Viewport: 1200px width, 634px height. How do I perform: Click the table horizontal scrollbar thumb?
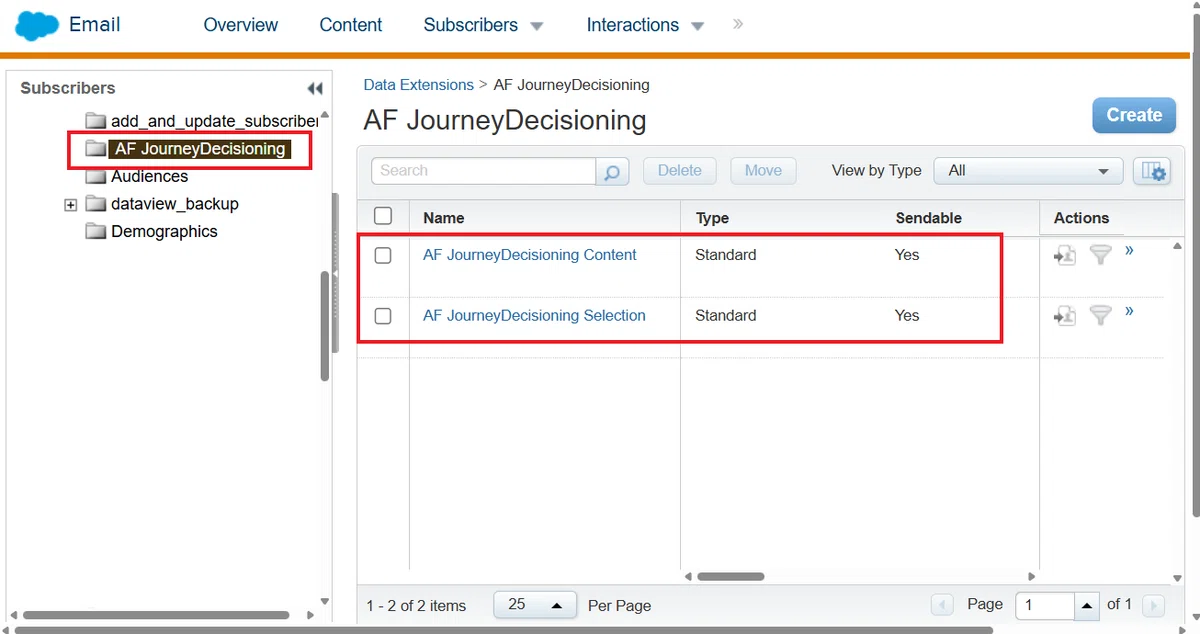730,576
